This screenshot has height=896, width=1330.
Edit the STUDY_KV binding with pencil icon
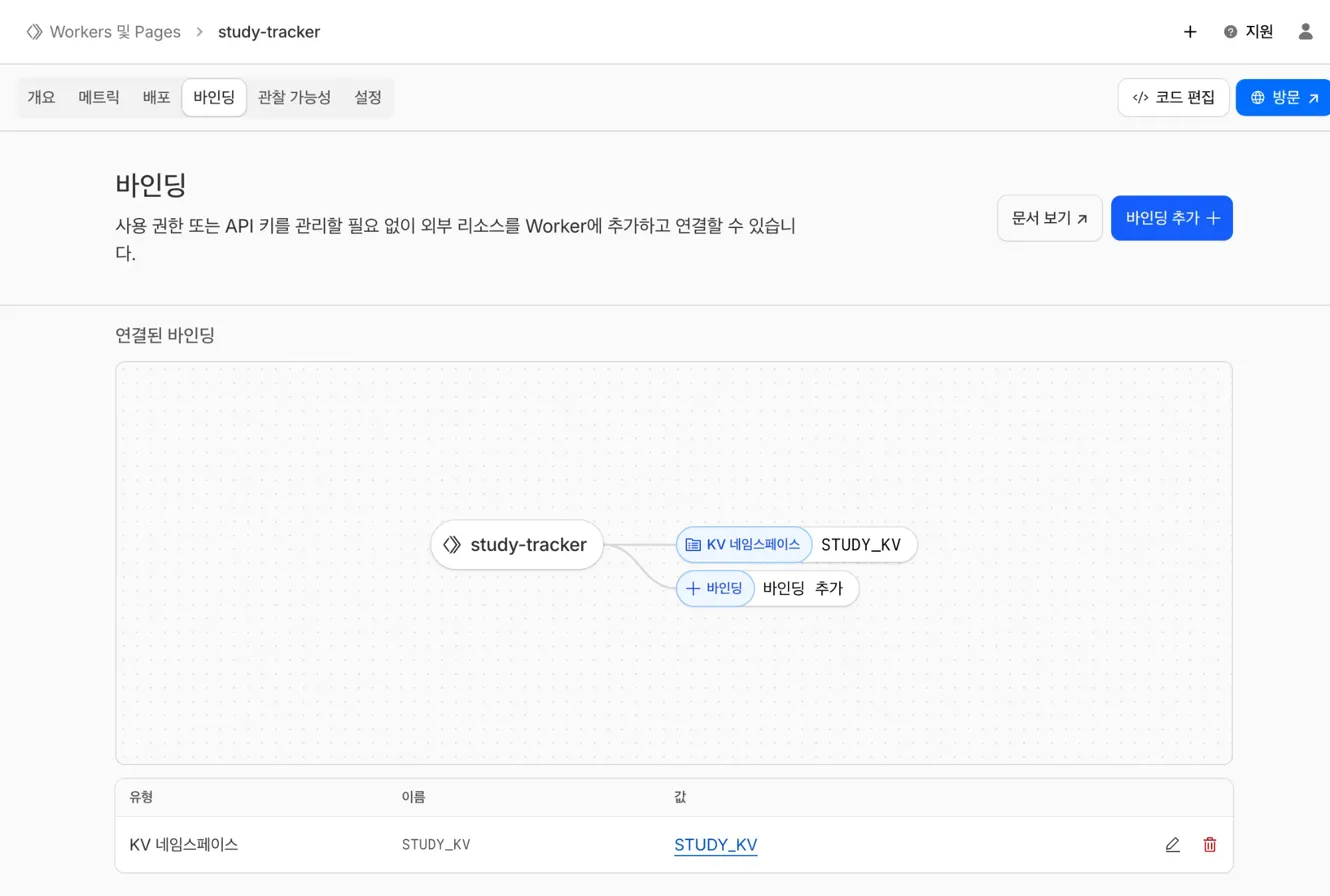point(1173,845)
